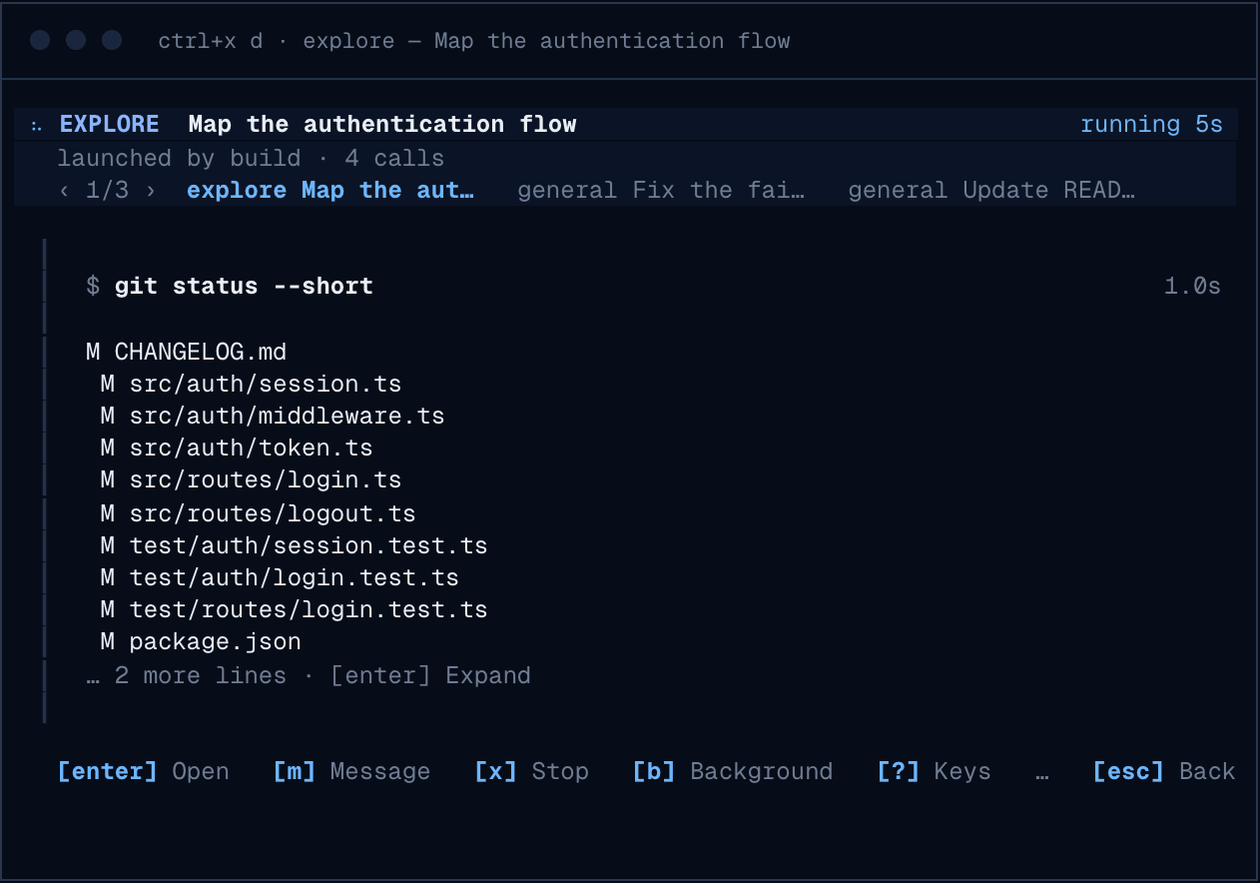Switch to general Fix the fai… tab

[661, 190]
